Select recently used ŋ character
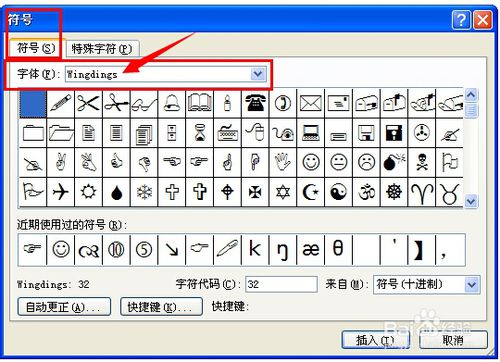500x362 pixels. [283, 250]
